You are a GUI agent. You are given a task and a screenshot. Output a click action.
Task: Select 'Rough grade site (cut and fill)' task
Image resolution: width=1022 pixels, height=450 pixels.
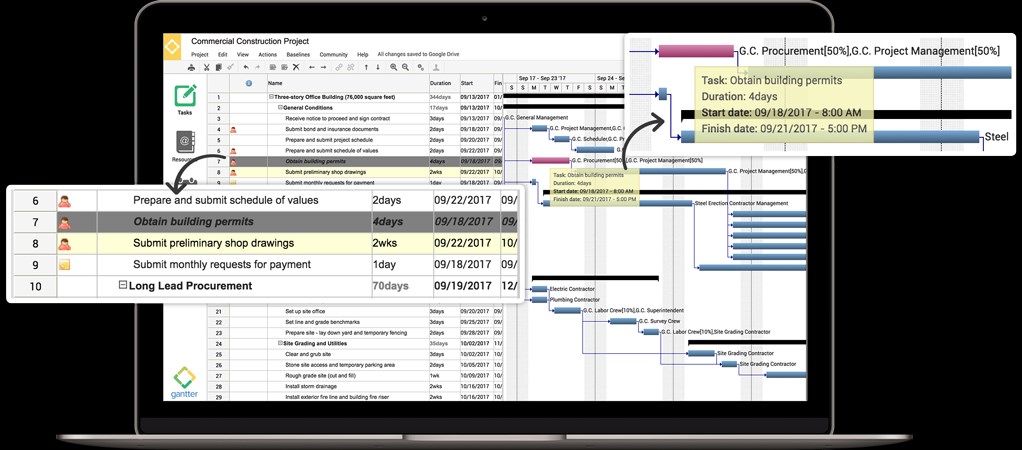(x=321, y=376)
